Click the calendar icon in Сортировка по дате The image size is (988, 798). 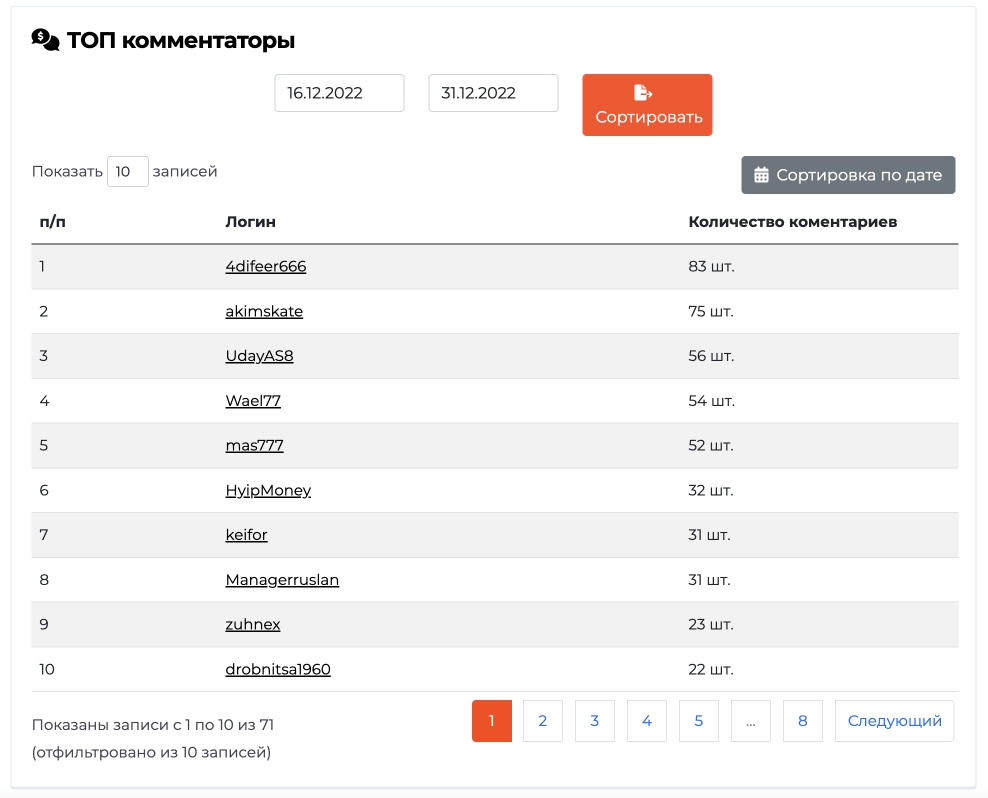pyautogui.click(x=761, y=175)
